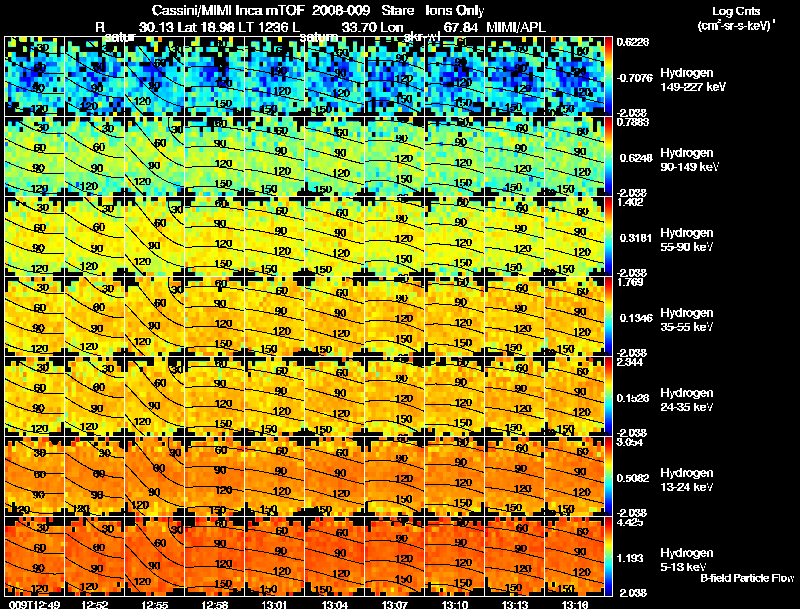
Task: Click the color bar beside Hydrogen 5-13 keV
Action: click(x=608, y=556)
